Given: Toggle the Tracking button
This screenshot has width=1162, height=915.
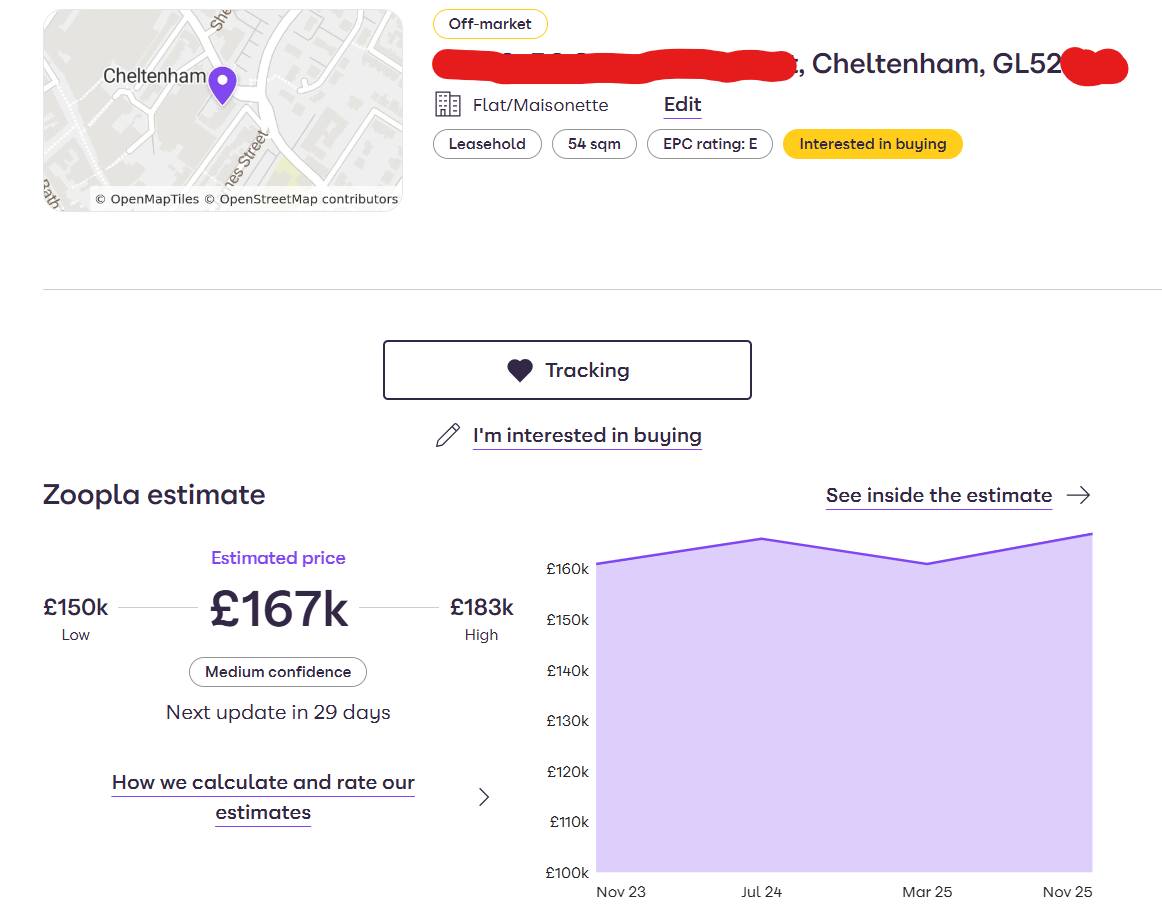Looking at the screenshot, I should coord(567,370).
